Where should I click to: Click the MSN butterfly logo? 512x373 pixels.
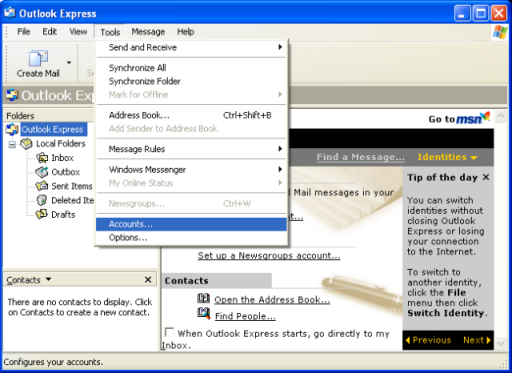486,116
